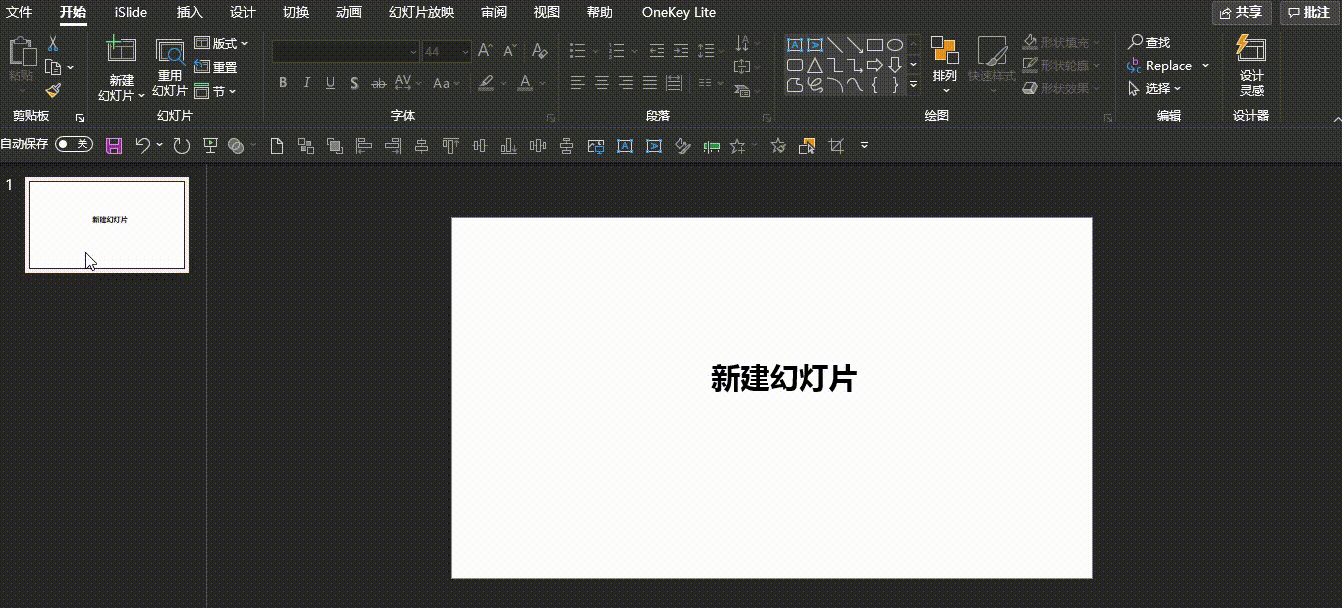The image size is (1342, 608).
Task: Click the blank new document icon
Action: [x=278, y=146]
